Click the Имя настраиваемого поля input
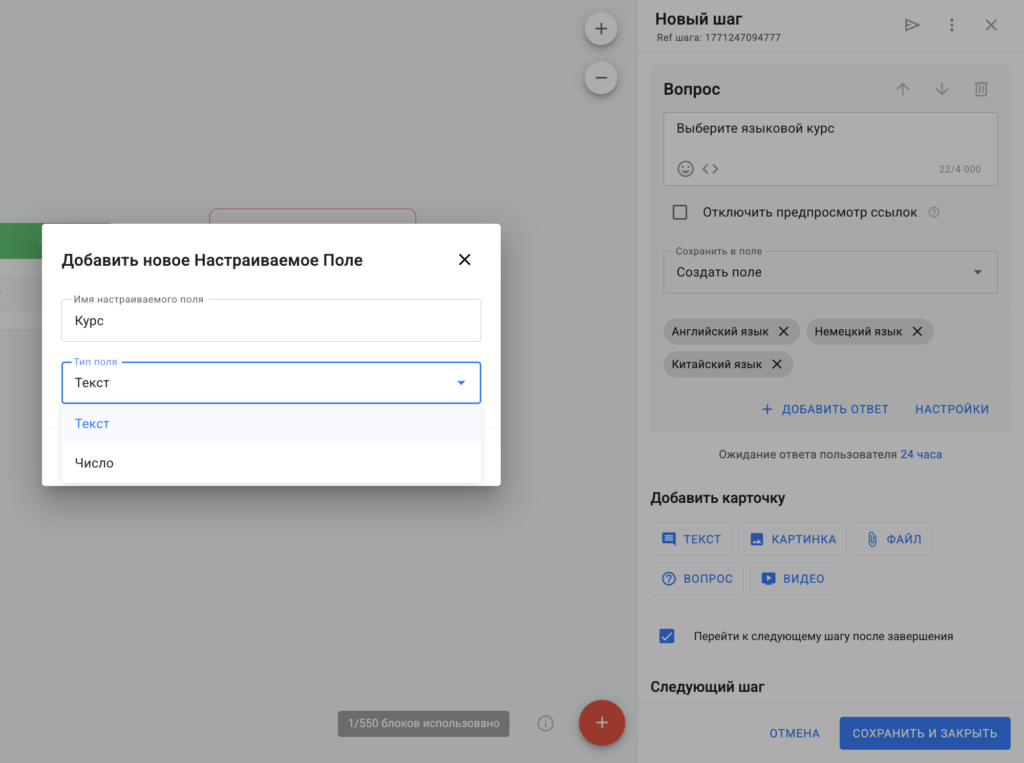The image size is (1024, 763). tap(271, 321)
